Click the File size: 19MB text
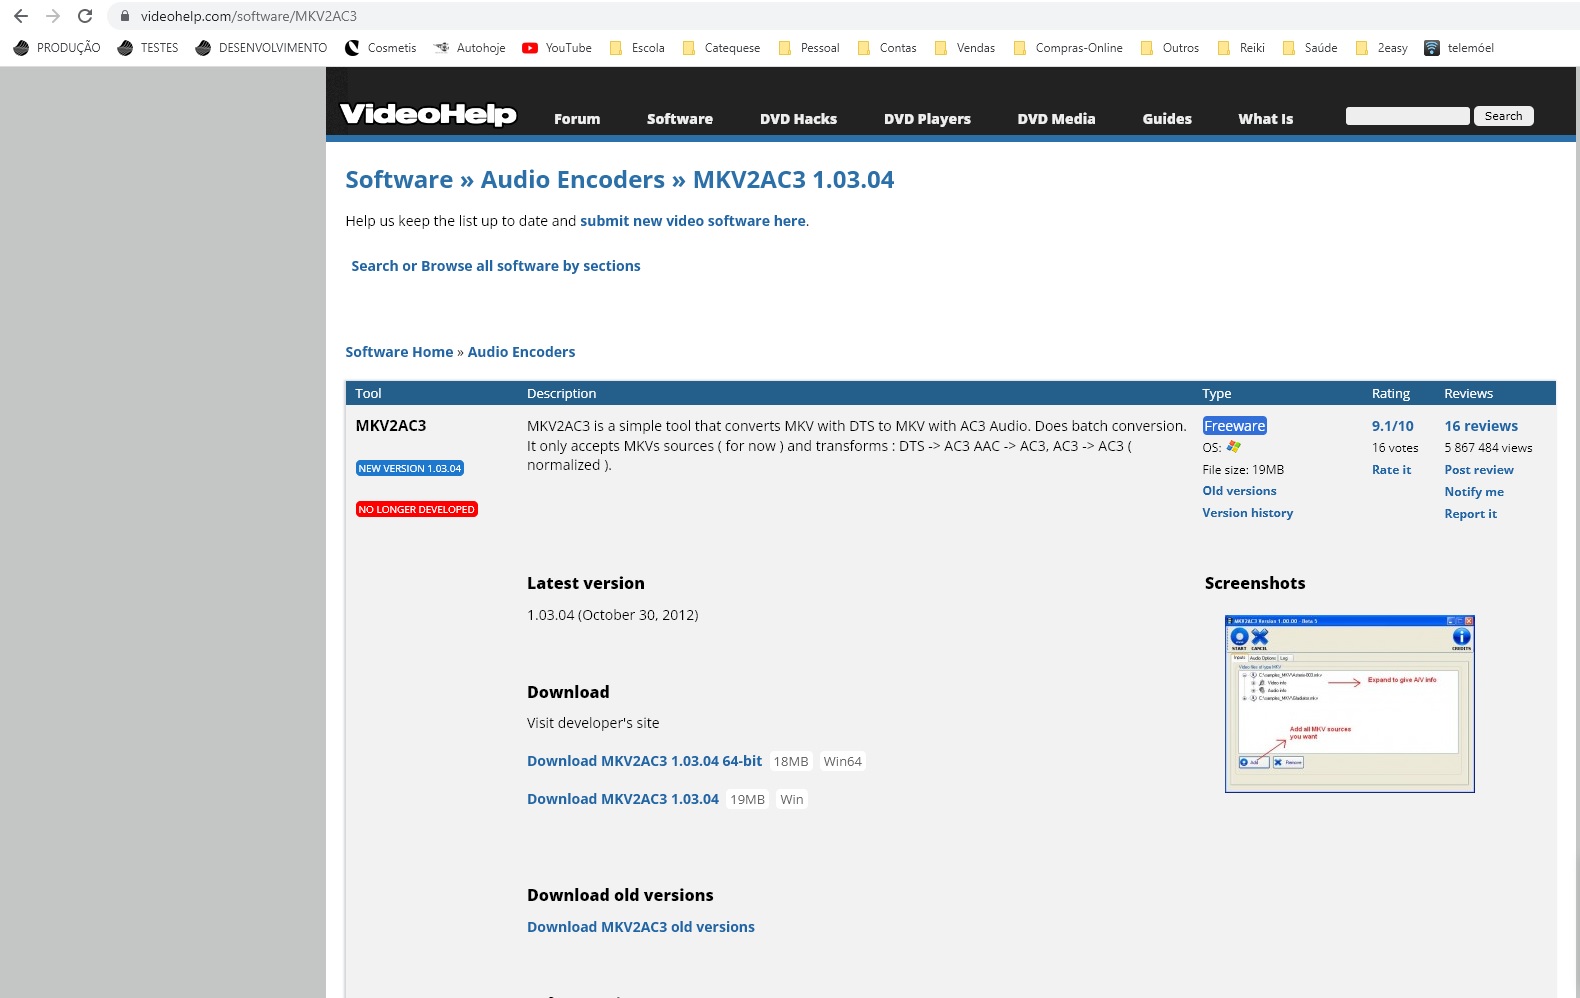This screenshot has width=1580, height=998. click(1243, 470)
